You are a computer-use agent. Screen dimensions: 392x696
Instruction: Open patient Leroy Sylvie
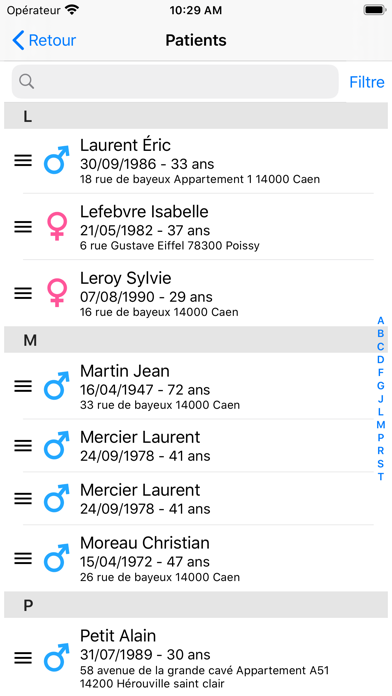pyautogui.click(x=196, y=293)
